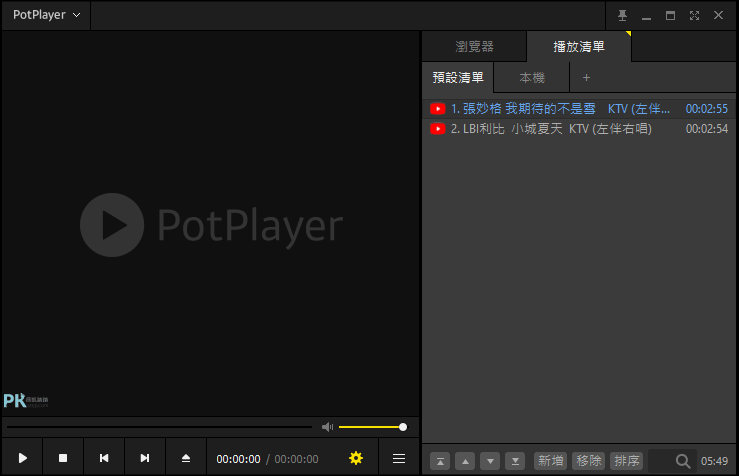Switch to fullscreen mode

tap(694, 16)
